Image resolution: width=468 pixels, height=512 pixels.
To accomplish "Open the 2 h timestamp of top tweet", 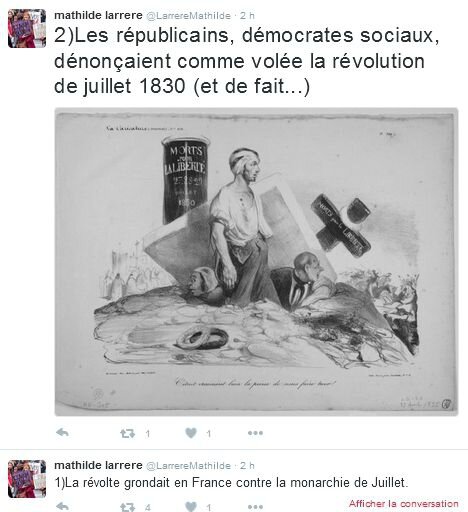I will (247, 16).
